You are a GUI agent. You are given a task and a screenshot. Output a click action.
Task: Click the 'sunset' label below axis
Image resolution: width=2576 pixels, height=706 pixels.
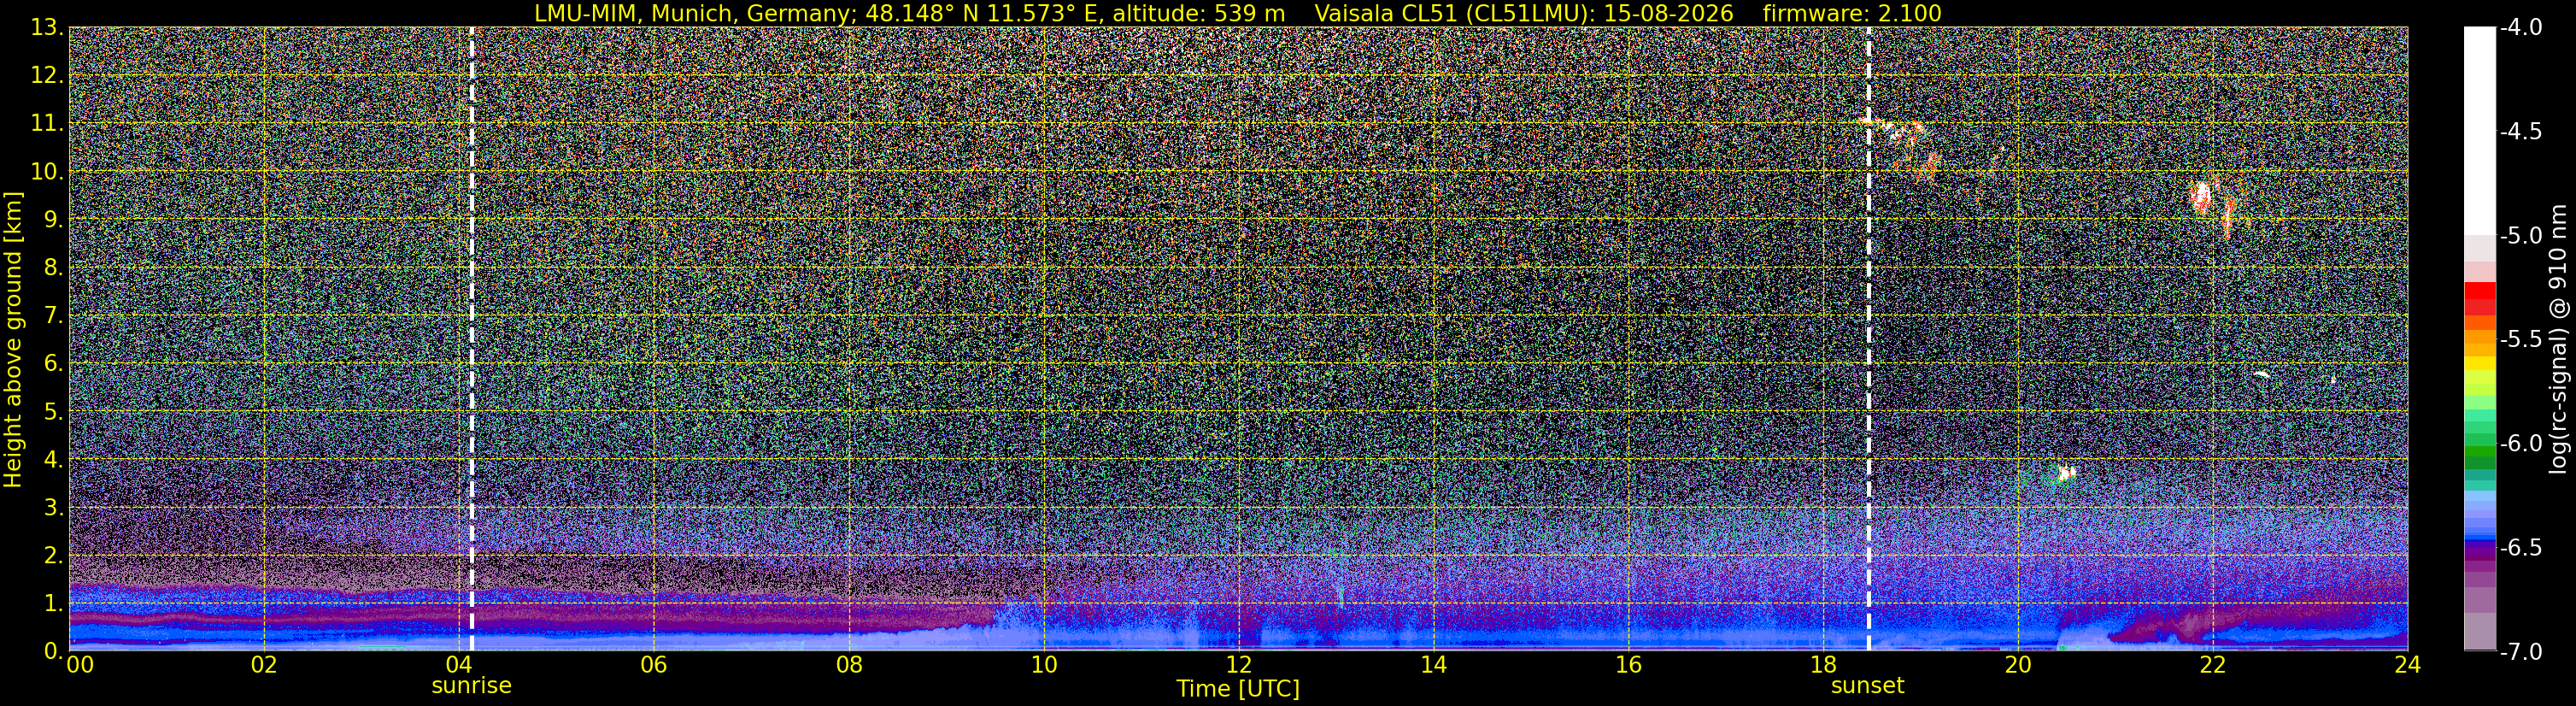(x=1867, y=686)
